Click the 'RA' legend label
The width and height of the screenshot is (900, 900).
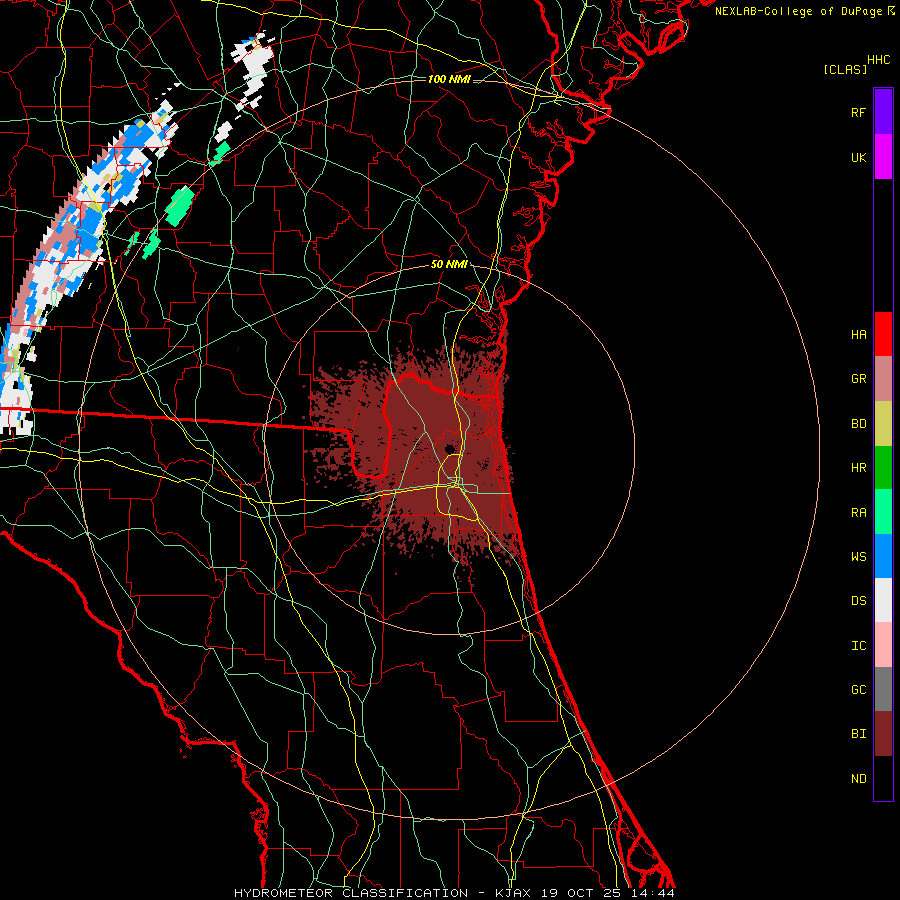859,512
